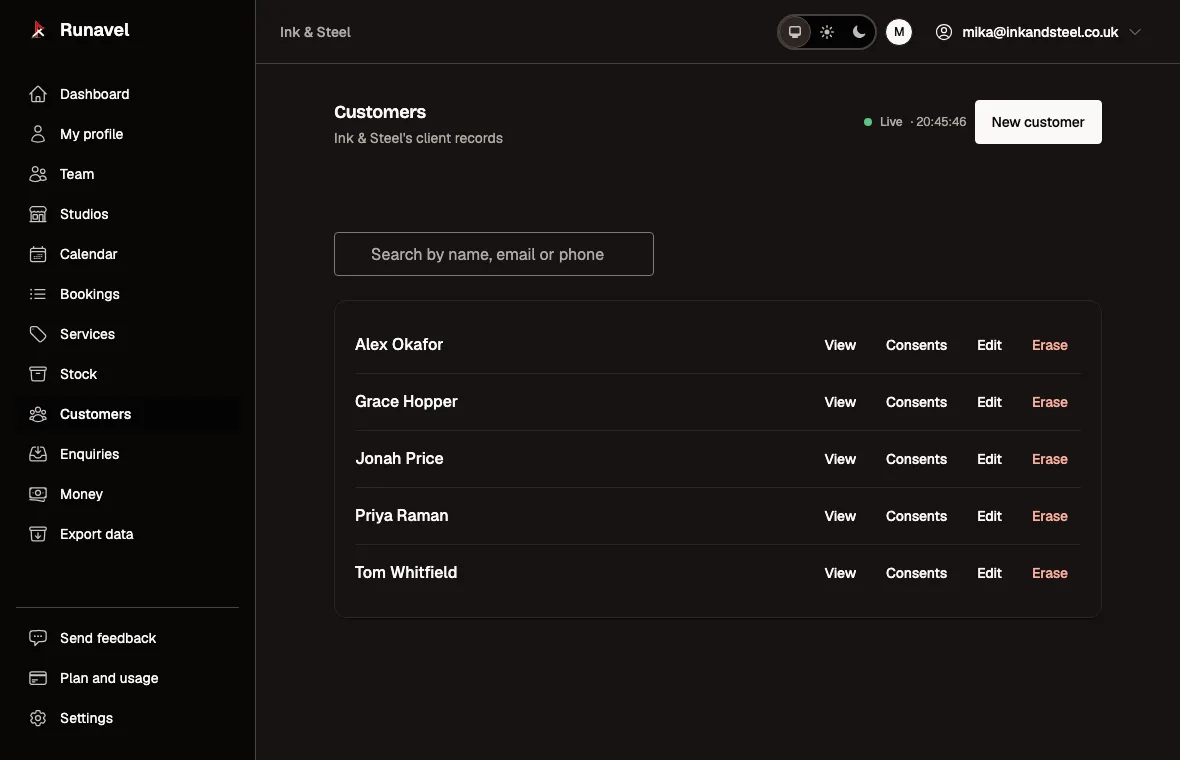View Jonah Price's record
The width and height of the screenshot is (1180, 760).
840,459
